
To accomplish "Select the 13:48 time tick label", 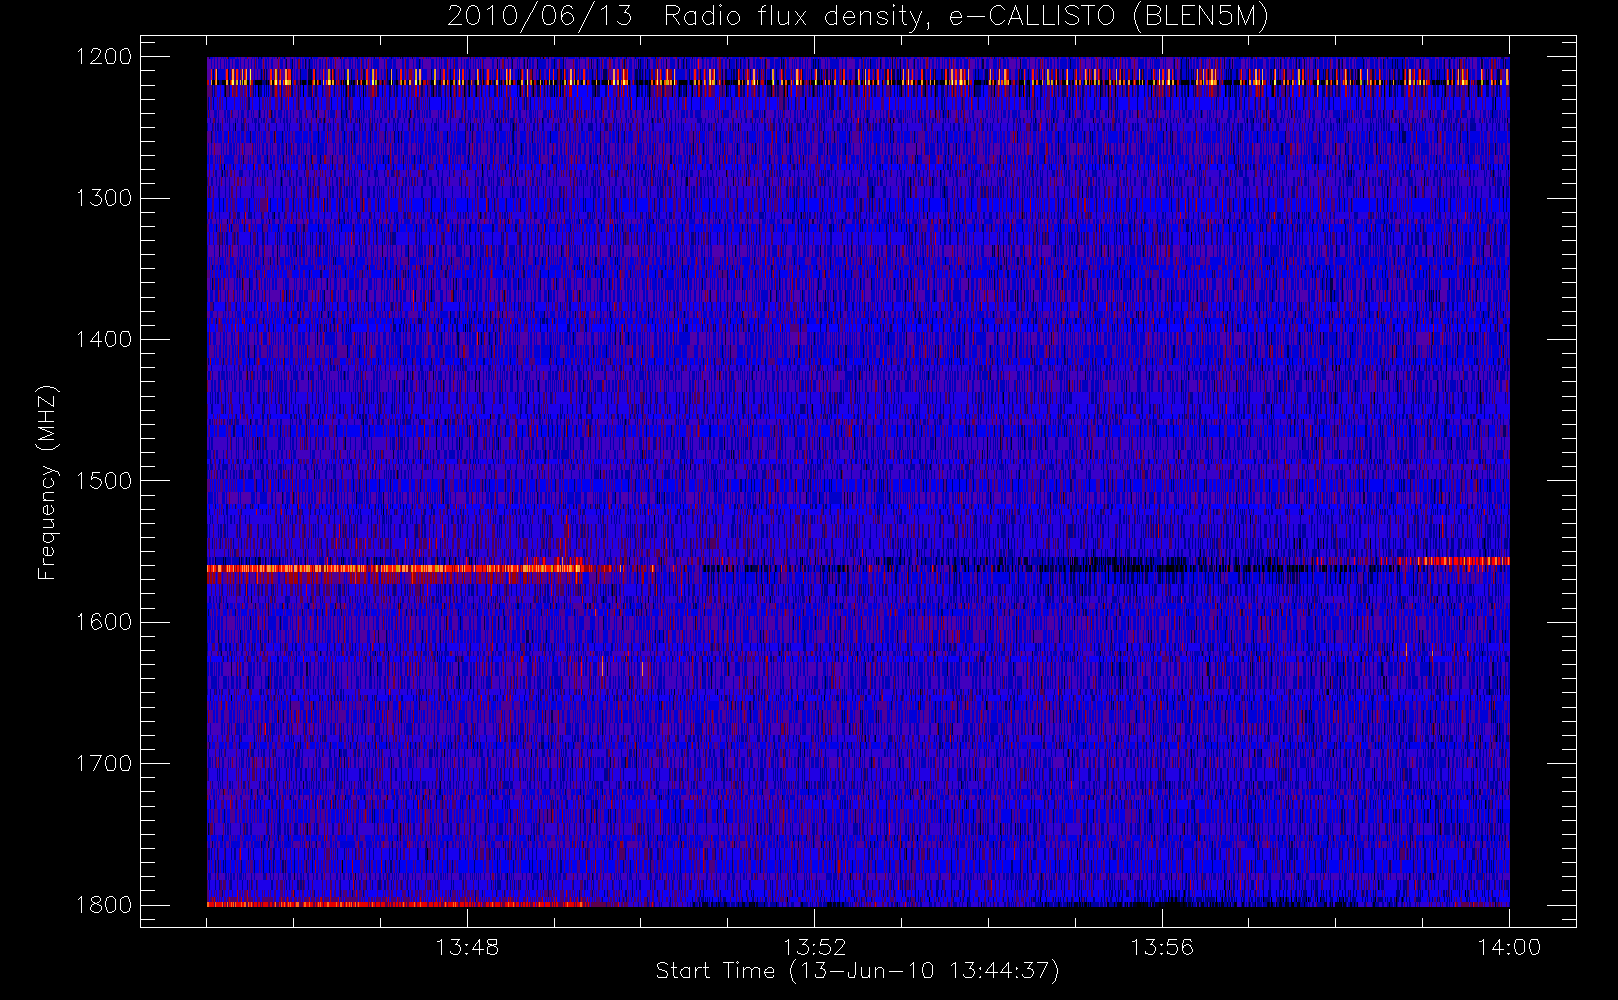I will (x=467, y=947).
